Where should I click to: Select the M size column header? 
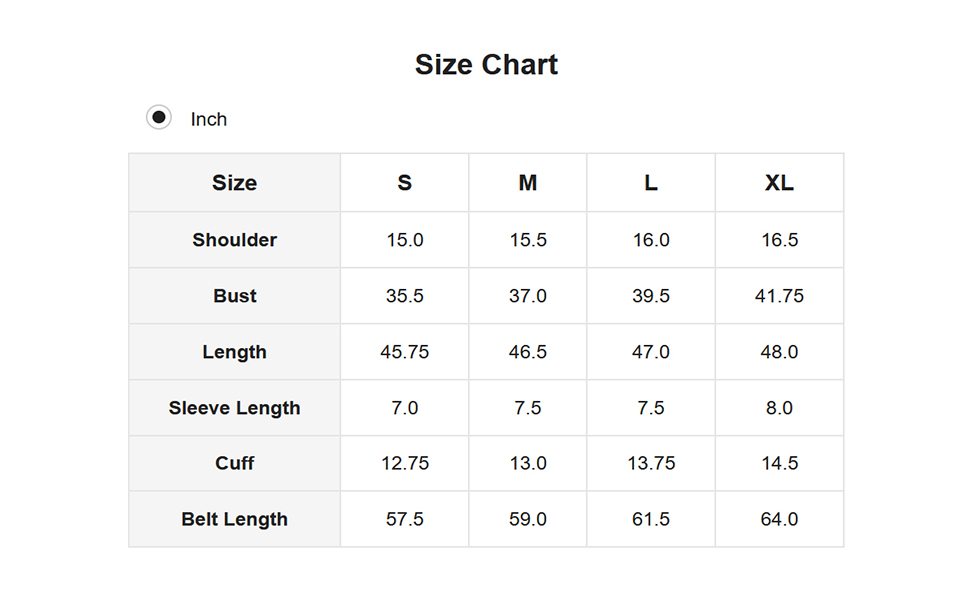[528, 183]
